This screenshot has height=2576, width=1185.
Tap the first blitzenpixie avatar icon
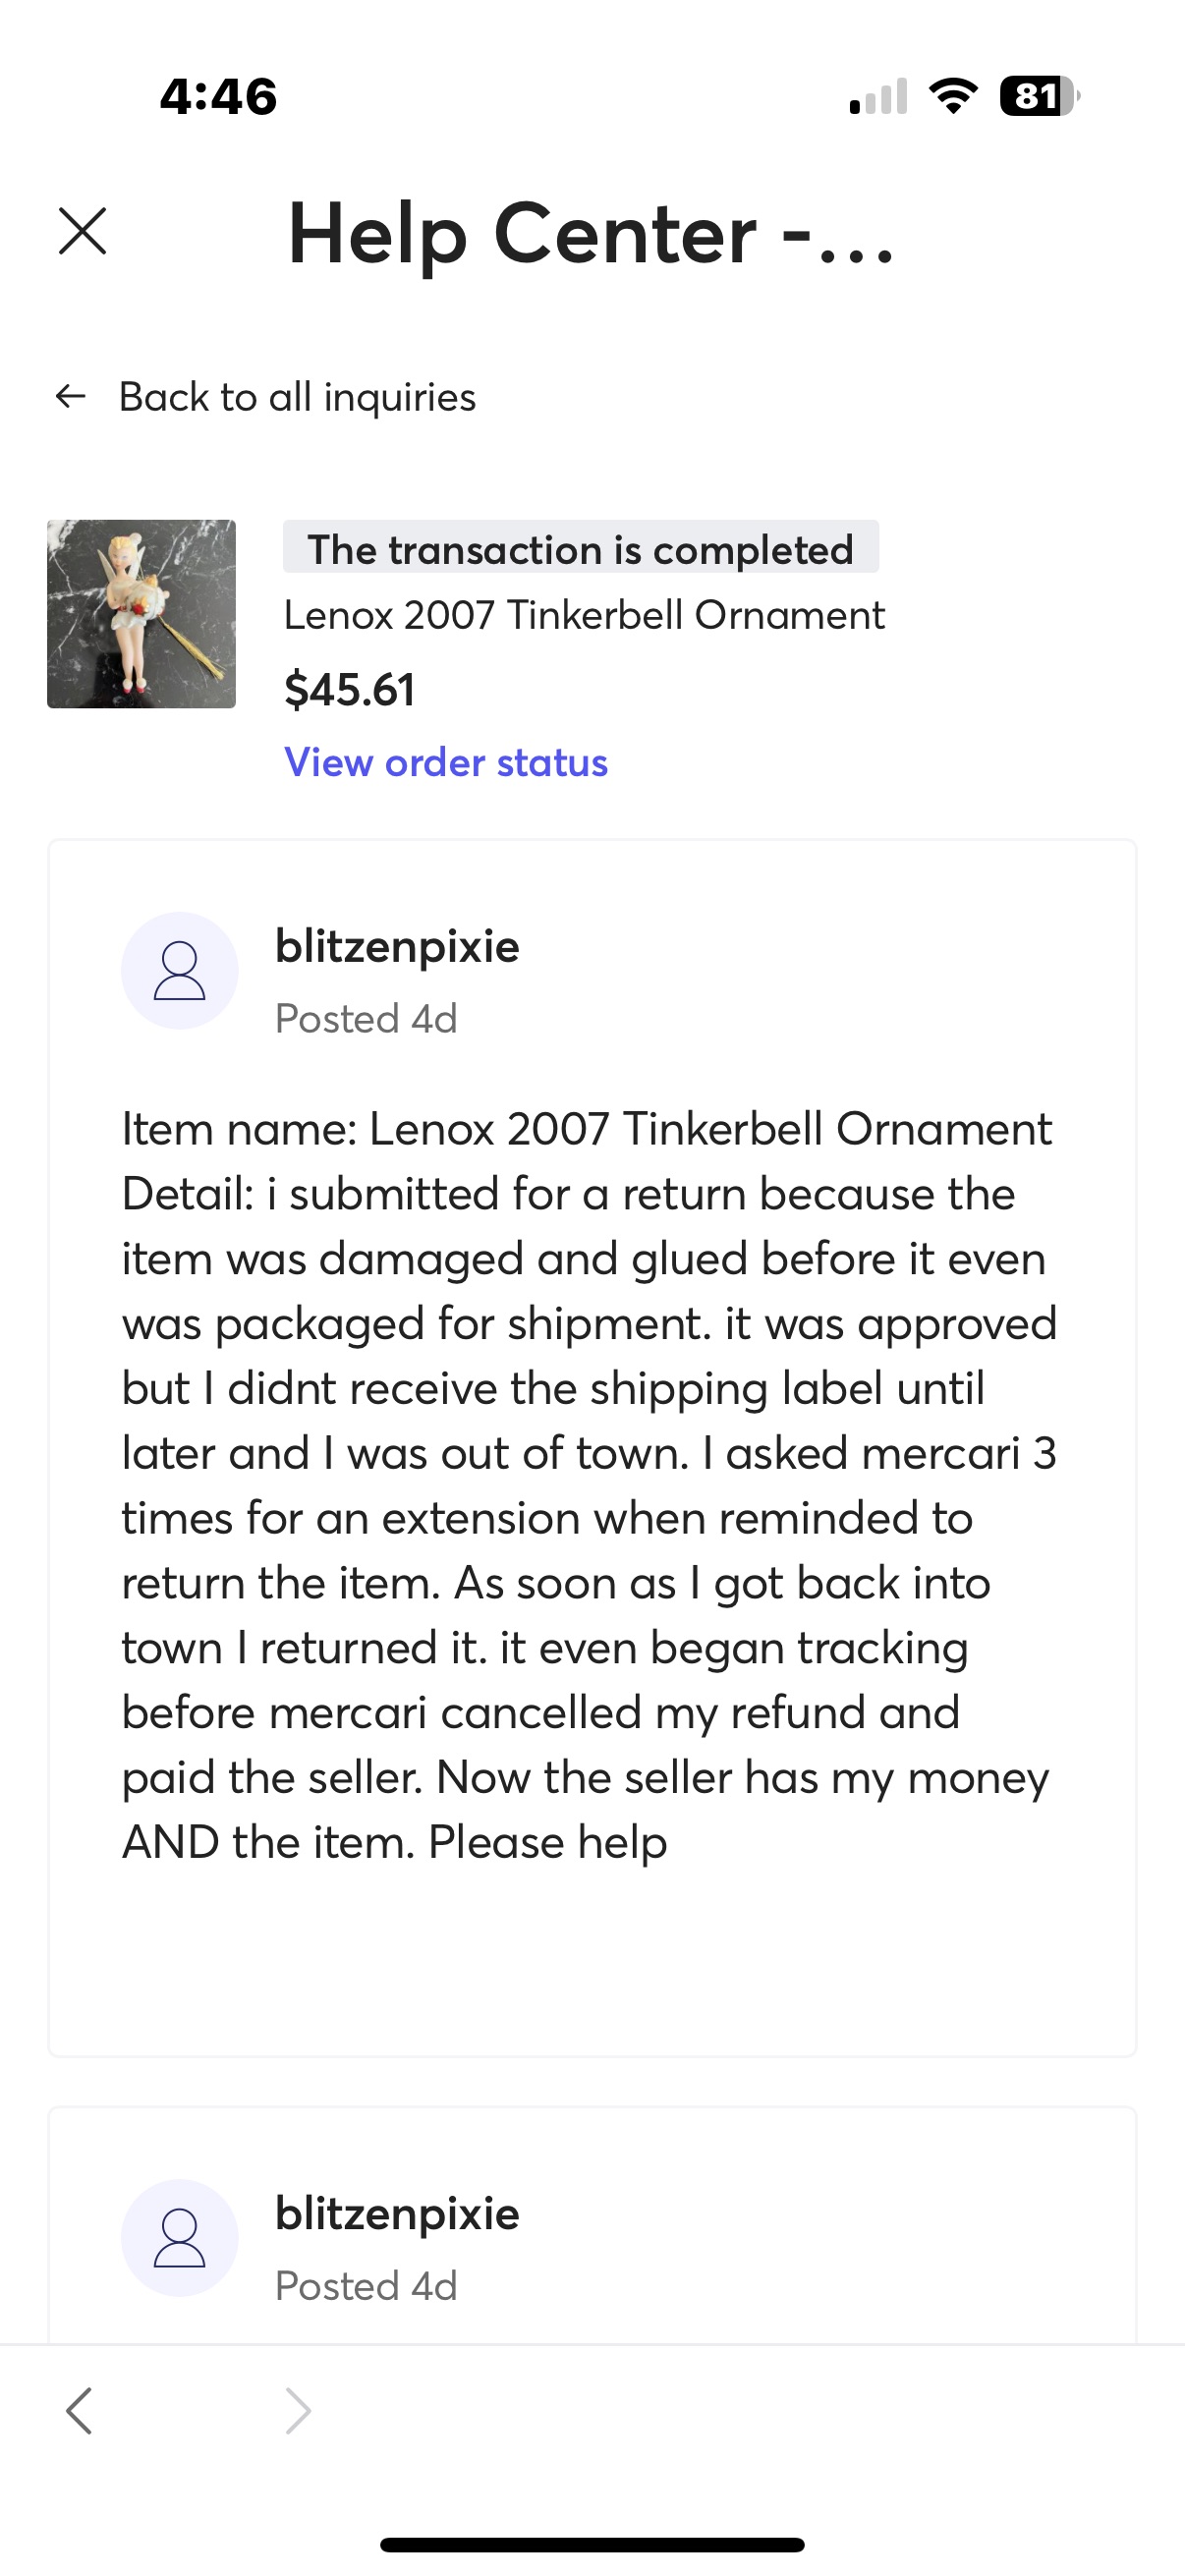(x=180, y=970)
